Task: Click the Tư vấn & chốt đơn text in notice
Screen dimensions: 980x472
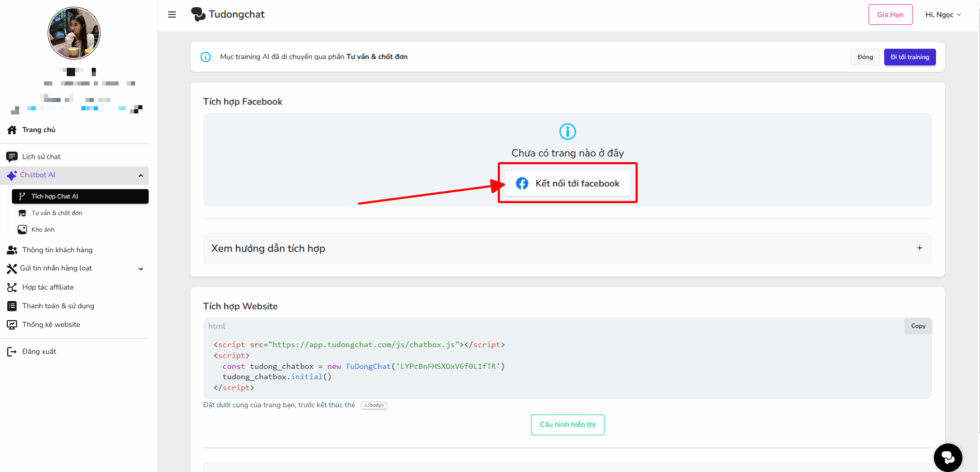Action: pos(378,57)
